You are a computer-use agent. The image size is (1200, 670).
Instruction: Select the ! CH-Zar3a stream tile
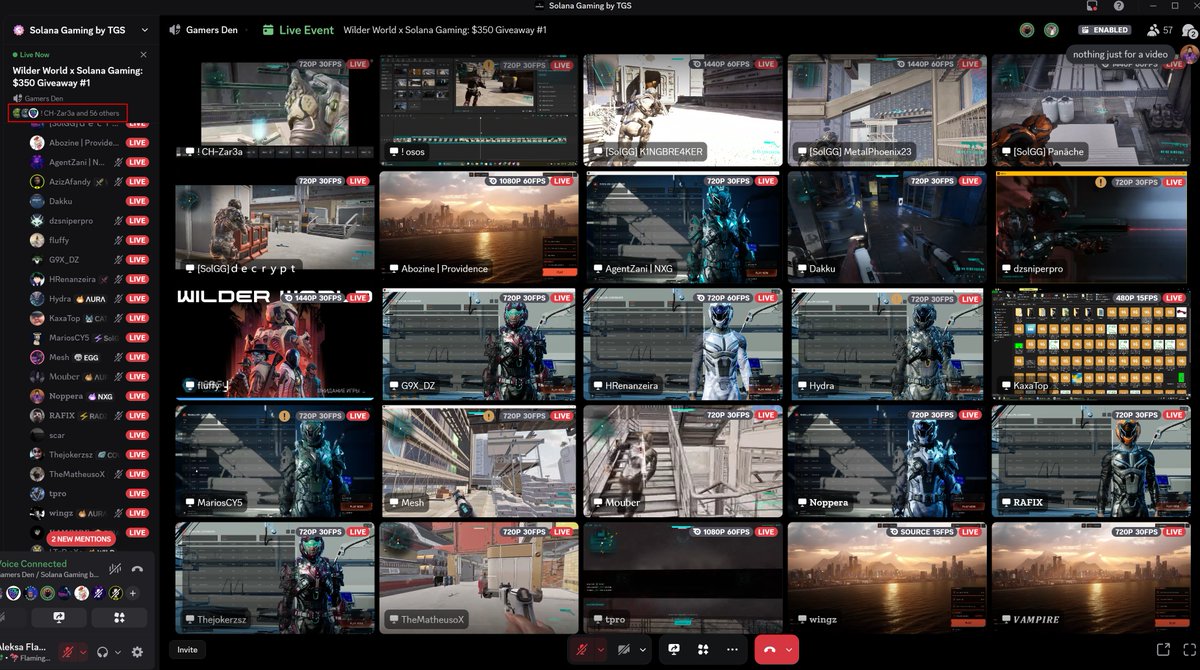275,108
